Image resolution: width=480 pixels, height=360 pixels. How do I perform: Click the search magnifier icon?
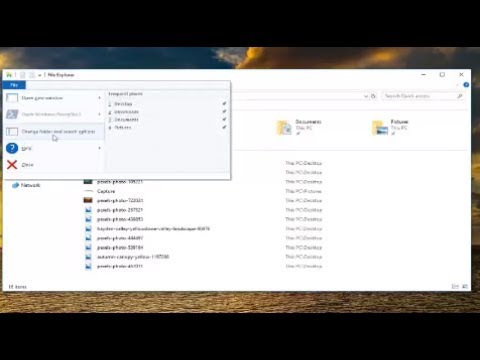click(460, 96)
